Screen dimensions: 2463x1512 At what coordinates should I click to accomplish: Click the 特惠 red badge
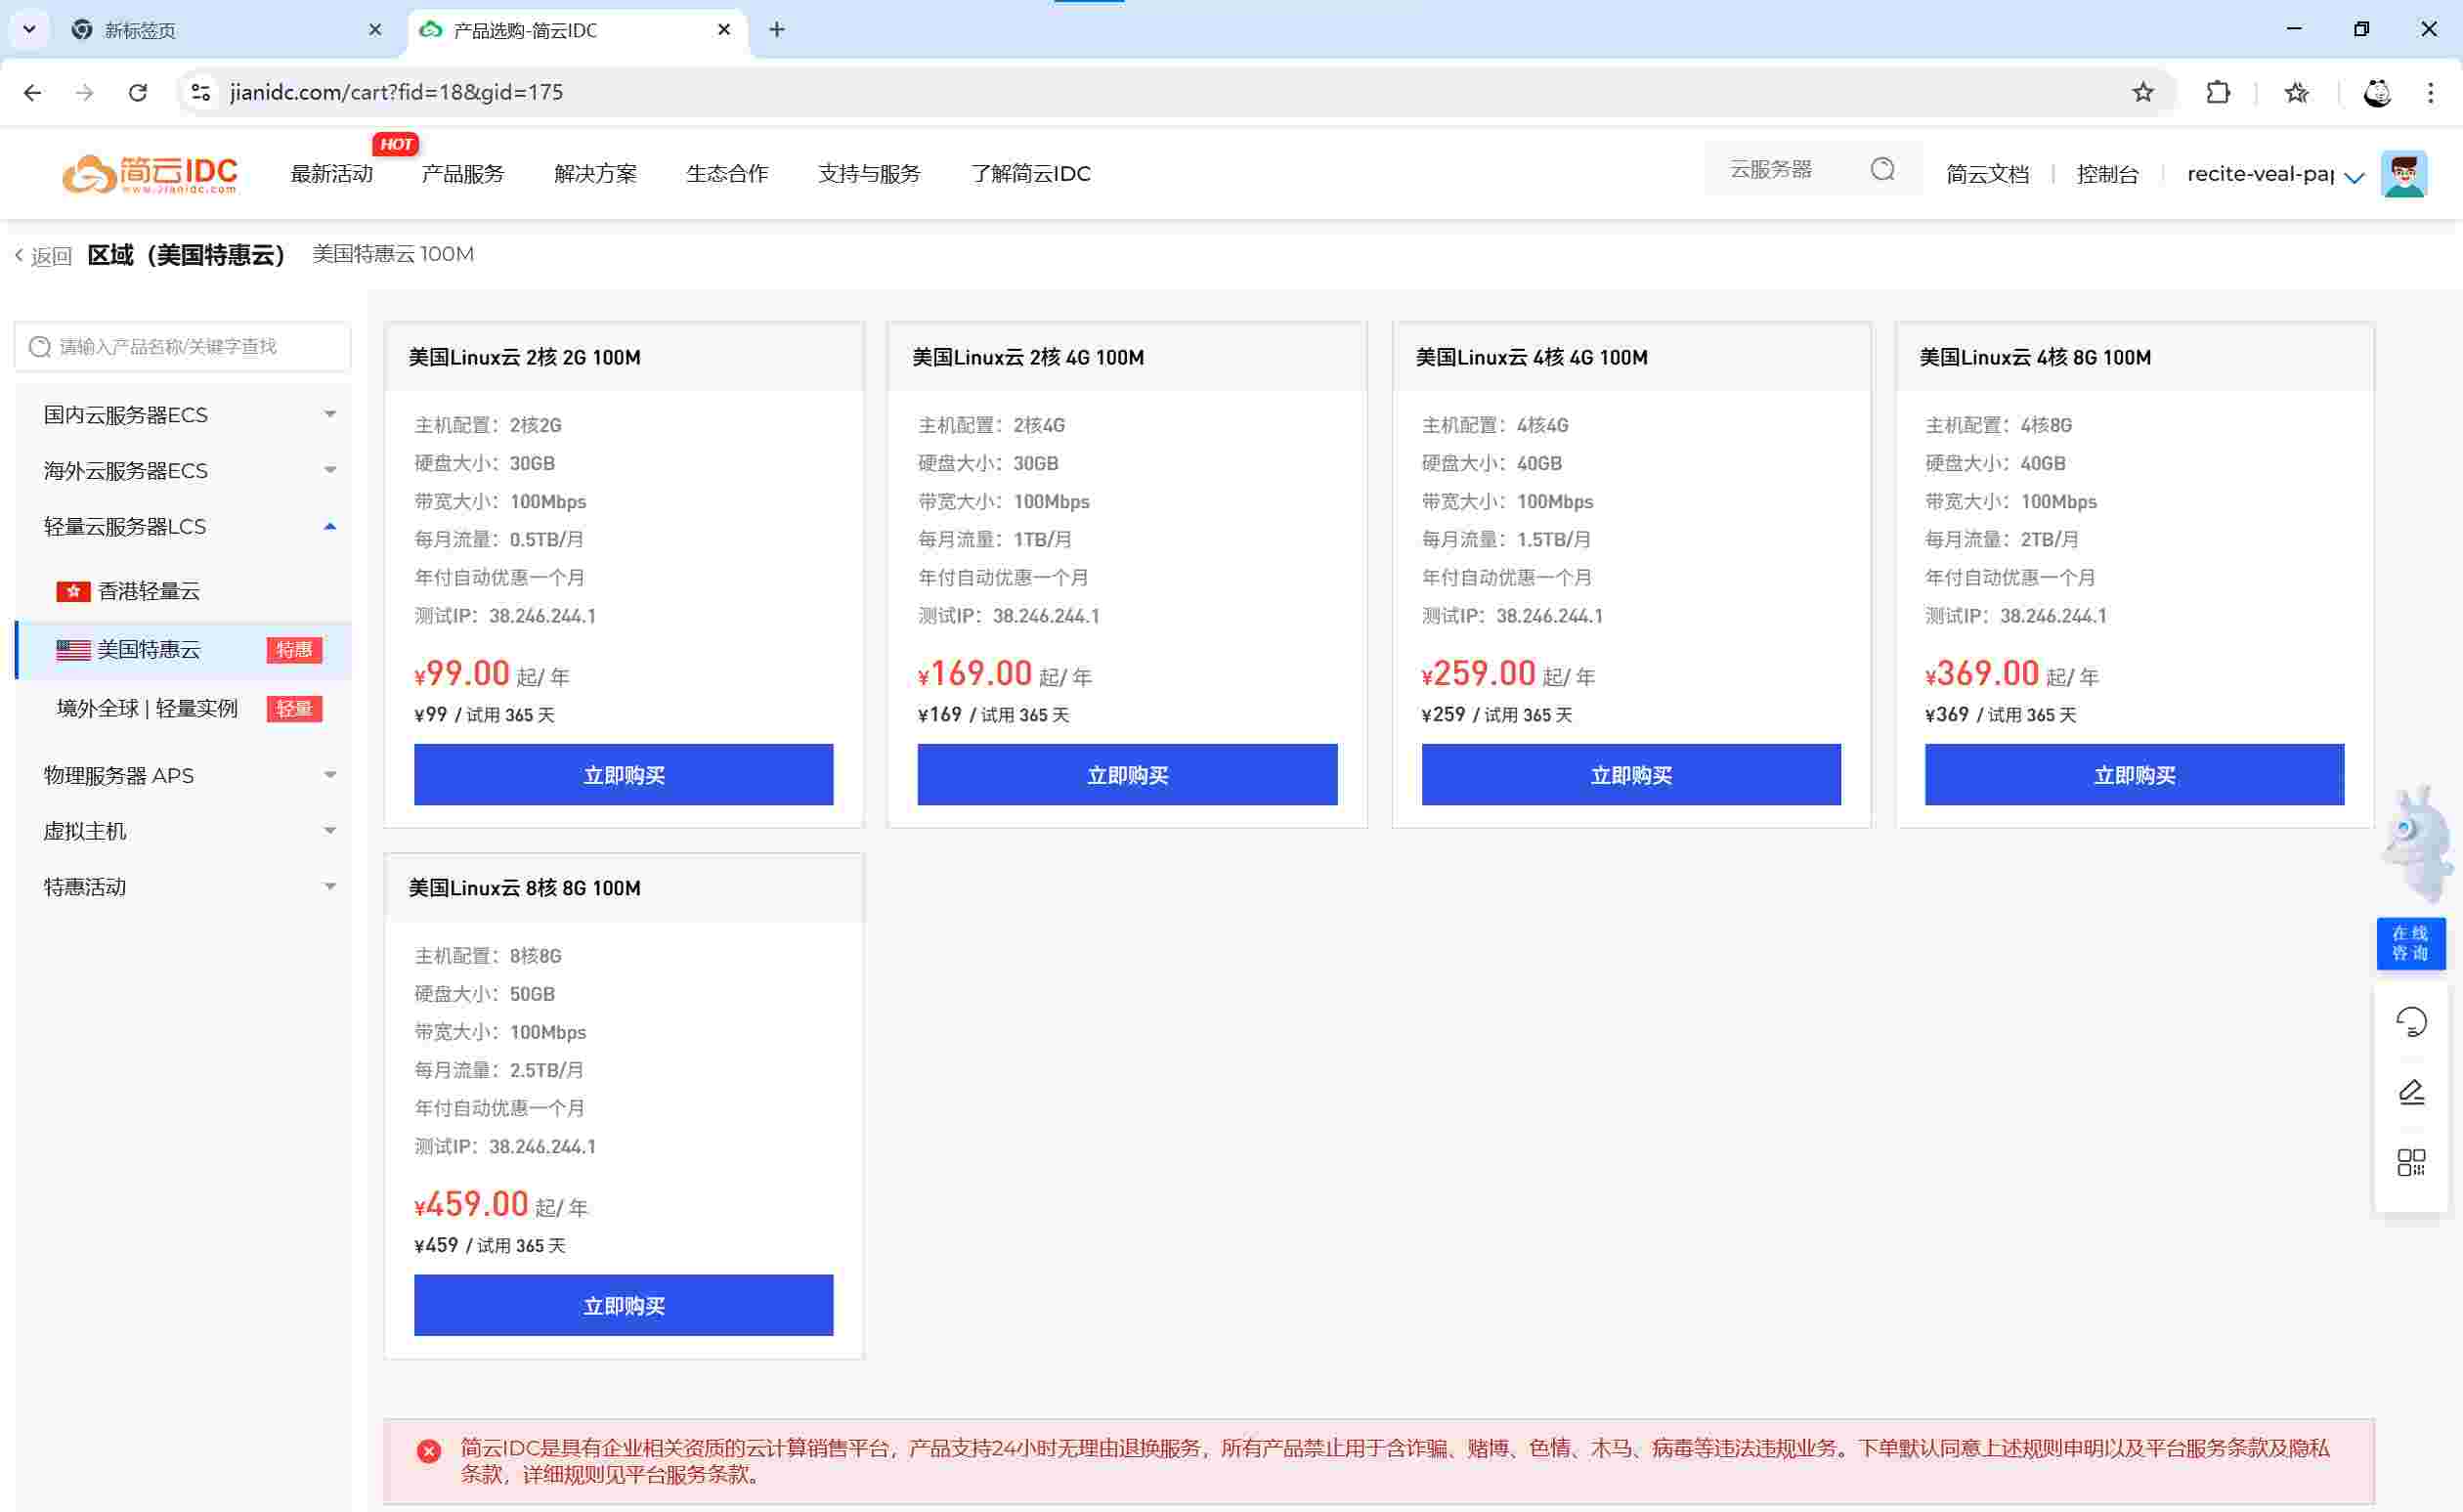click(294, 650)
